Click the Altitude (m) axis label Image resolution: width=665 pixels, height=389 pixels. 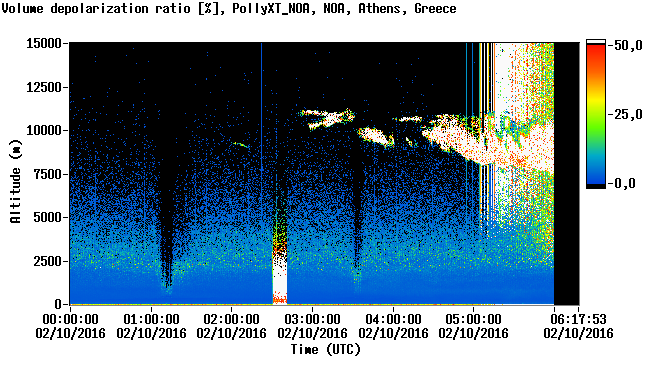(16, 182)
